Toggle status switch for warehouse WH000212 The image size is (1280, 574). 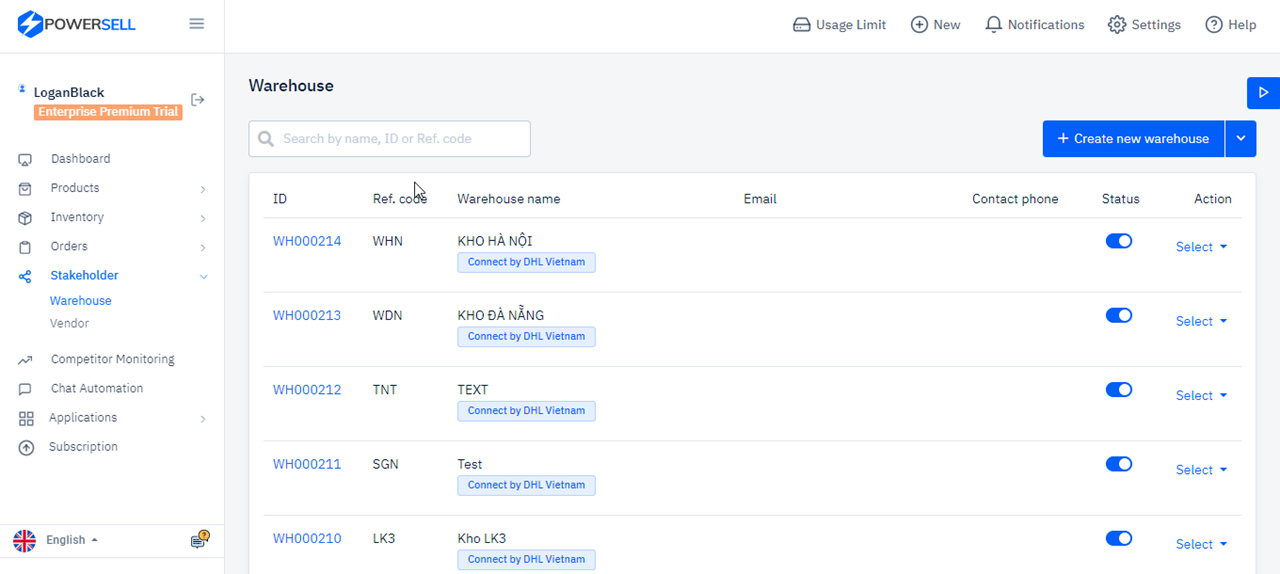click(x=1119, y=390)
